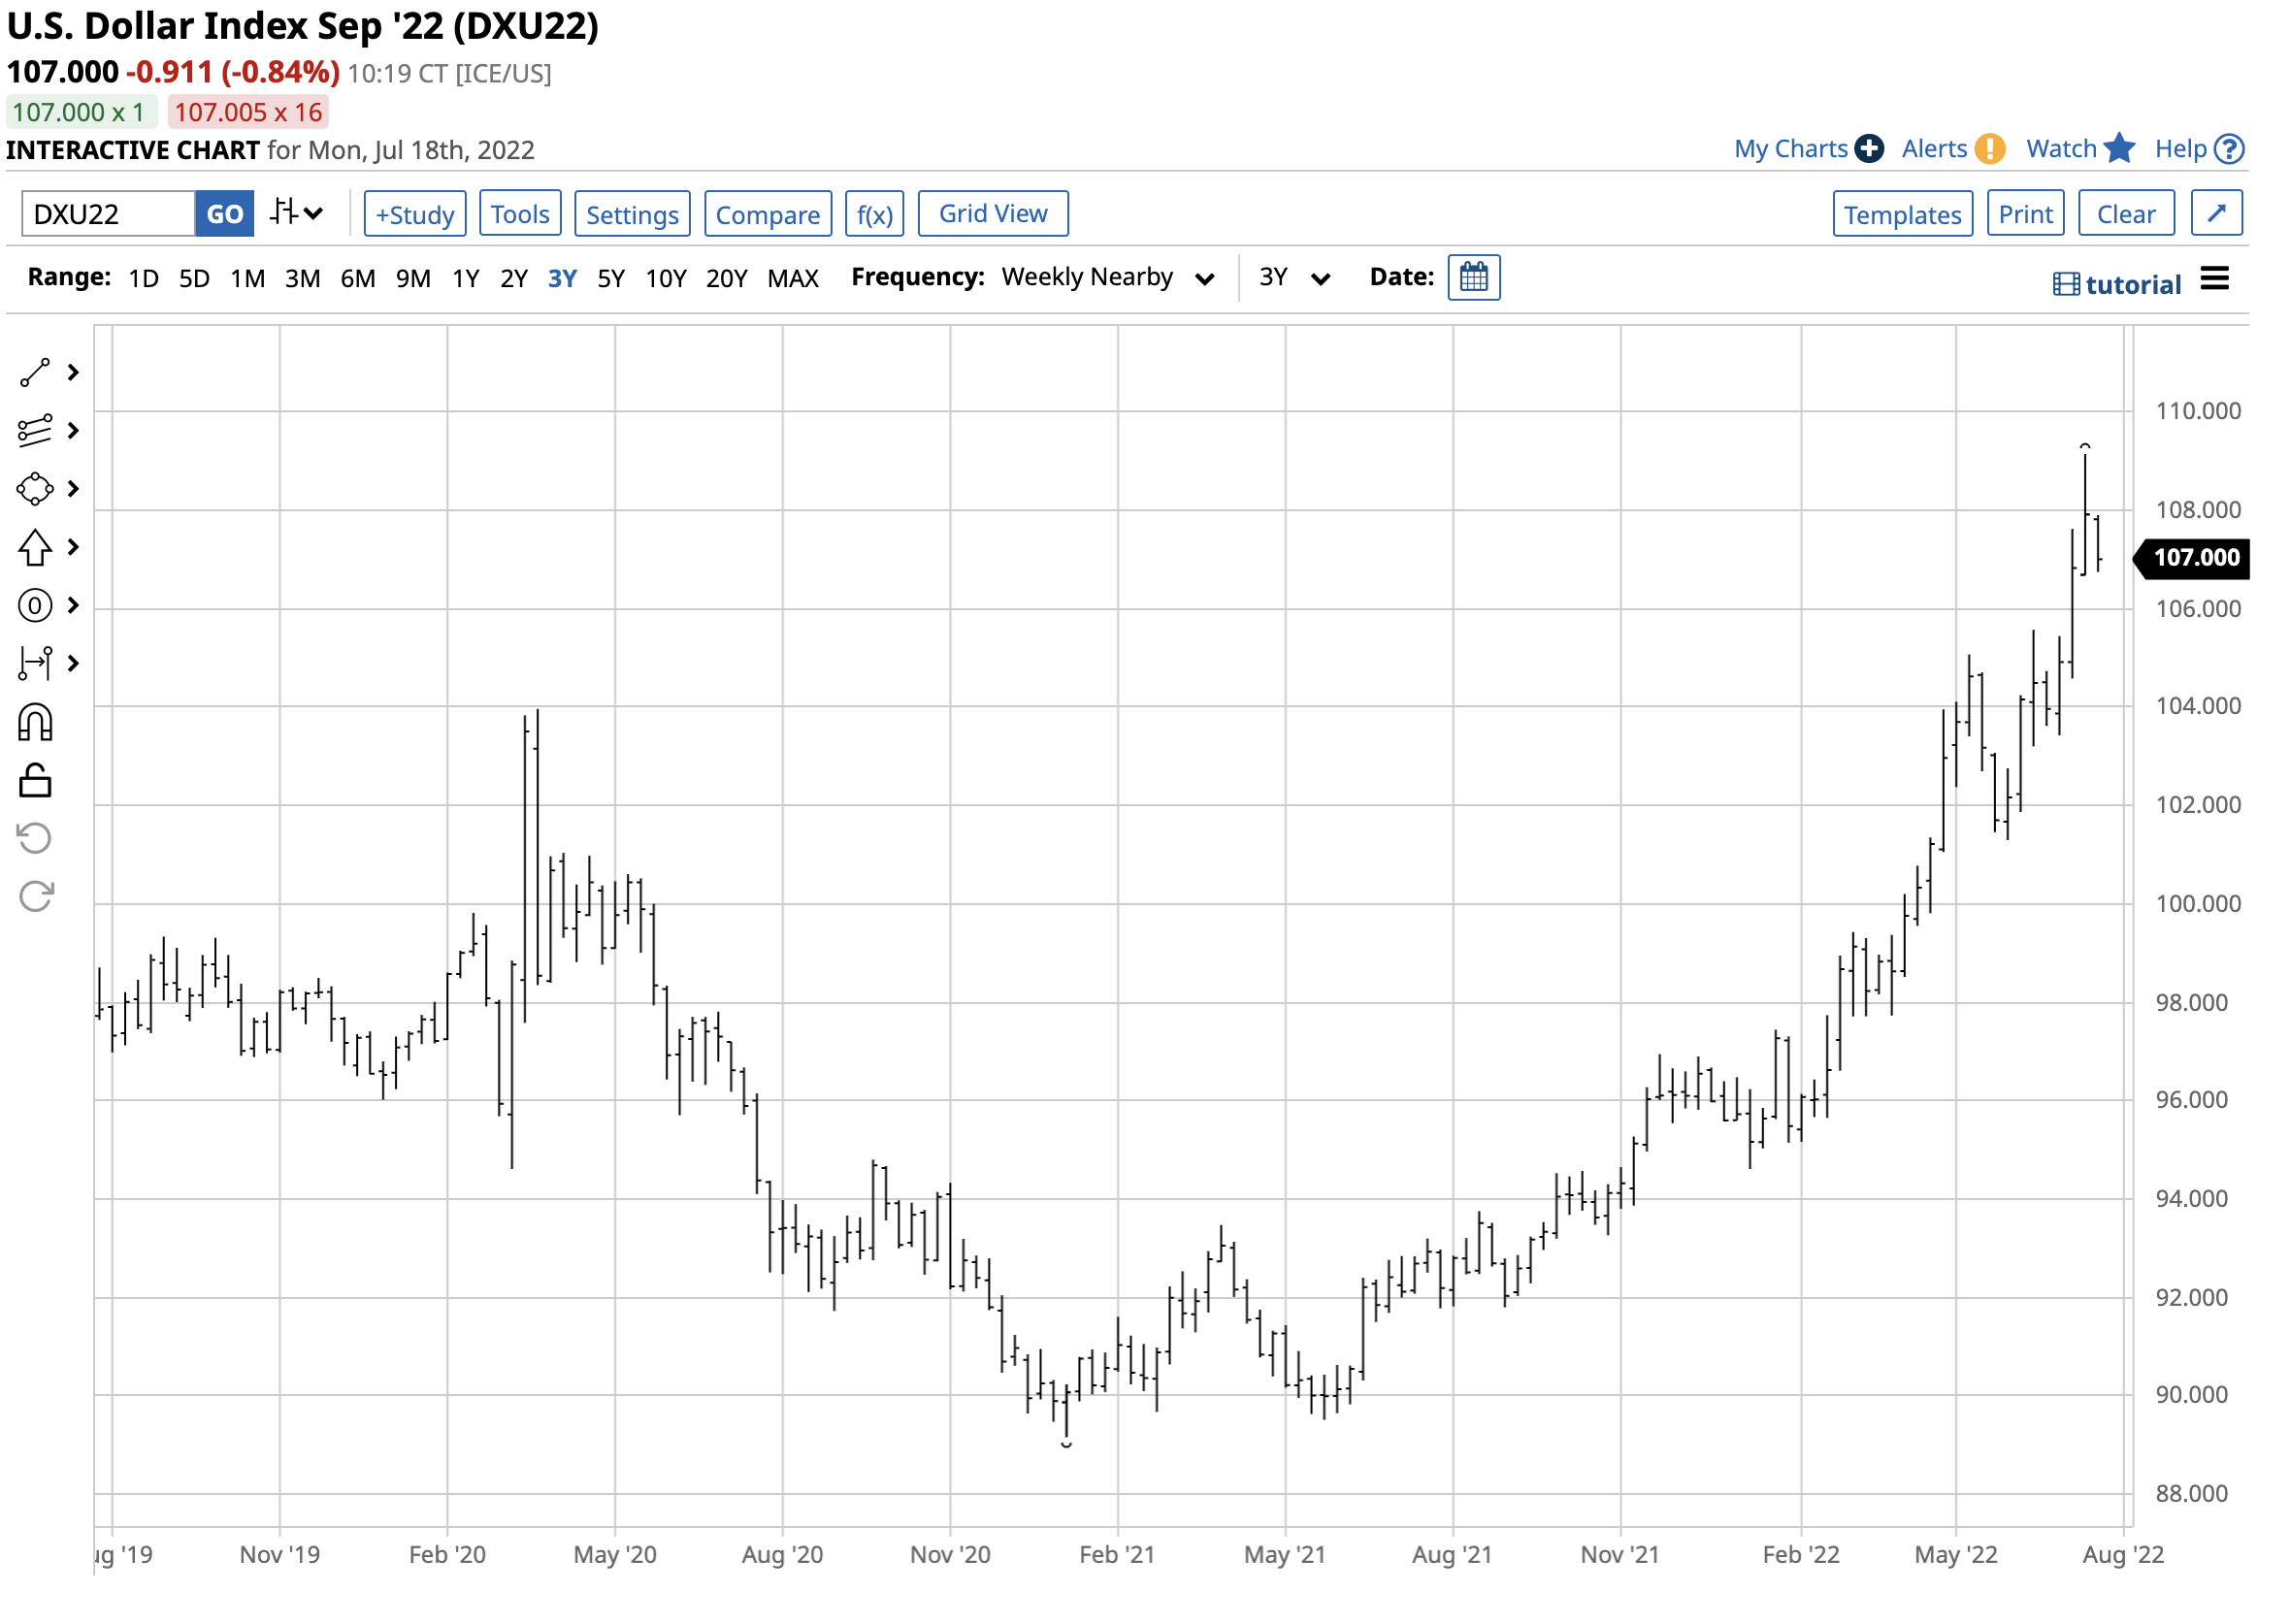The image size is (2290, 1624).
Task: Toggle the lock drawings padlock icon
Action: point(35,781)
